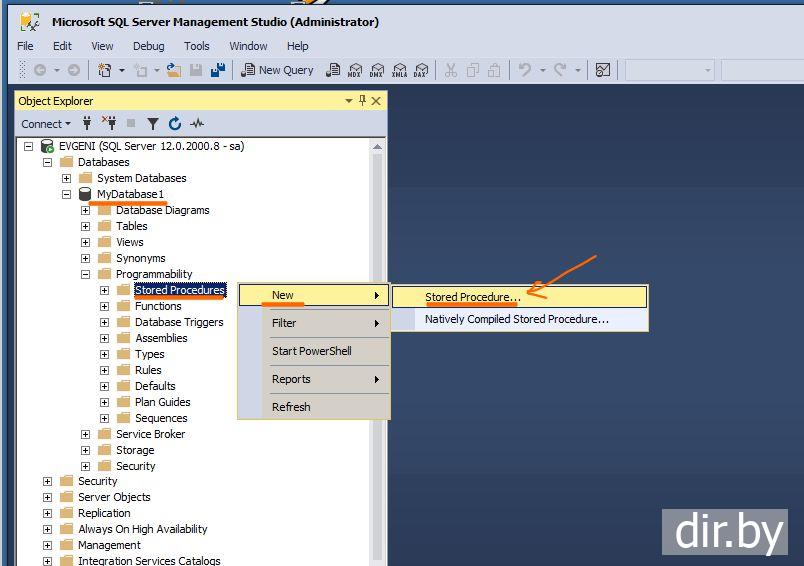Viewport: 804px width, 566px height.
Task: Collapse the MyDatabase1 tree node
Action: point(67,194)
